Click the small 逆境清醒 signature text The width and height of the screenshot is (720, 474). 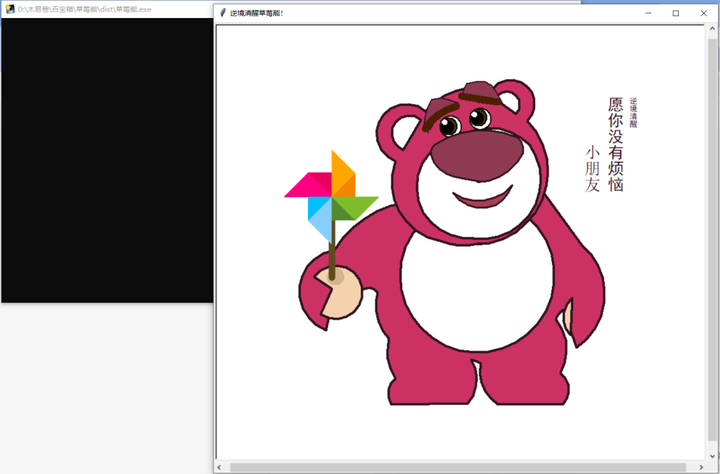click(634, 112)
